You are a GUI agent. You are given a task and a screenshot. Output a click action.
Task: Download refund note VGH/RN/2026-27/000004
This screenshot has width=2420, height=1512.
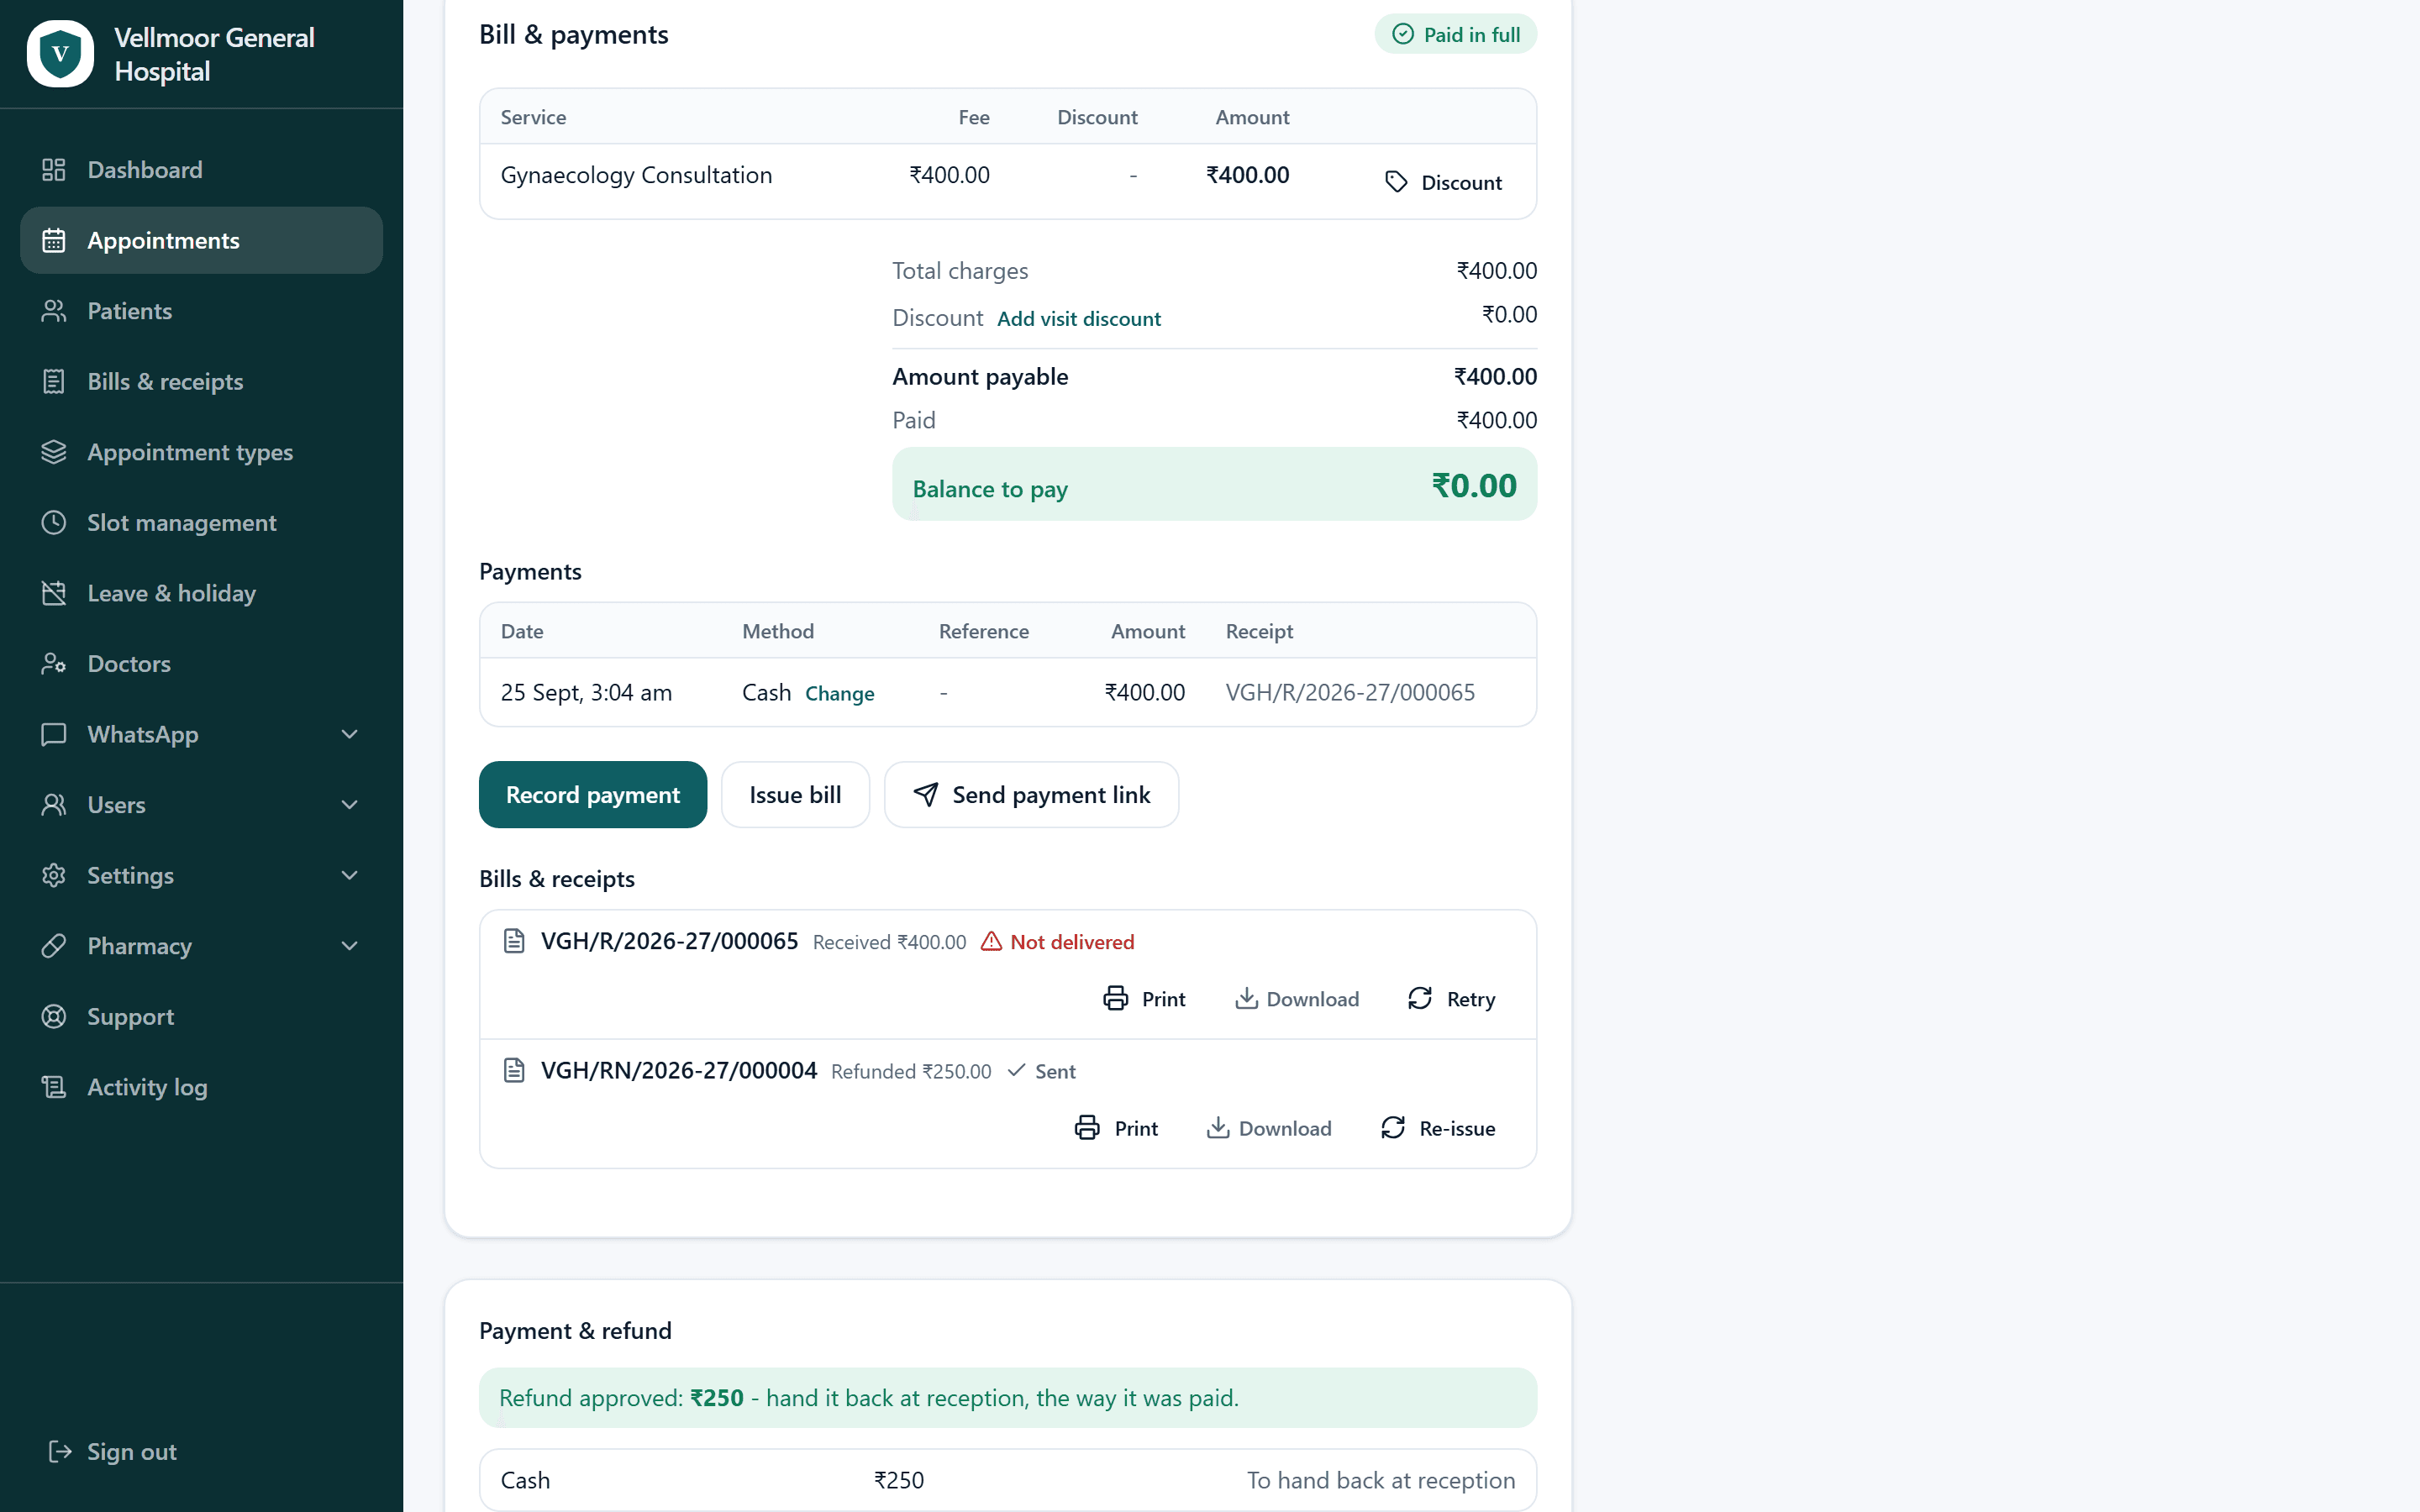coord(1268,1128)
